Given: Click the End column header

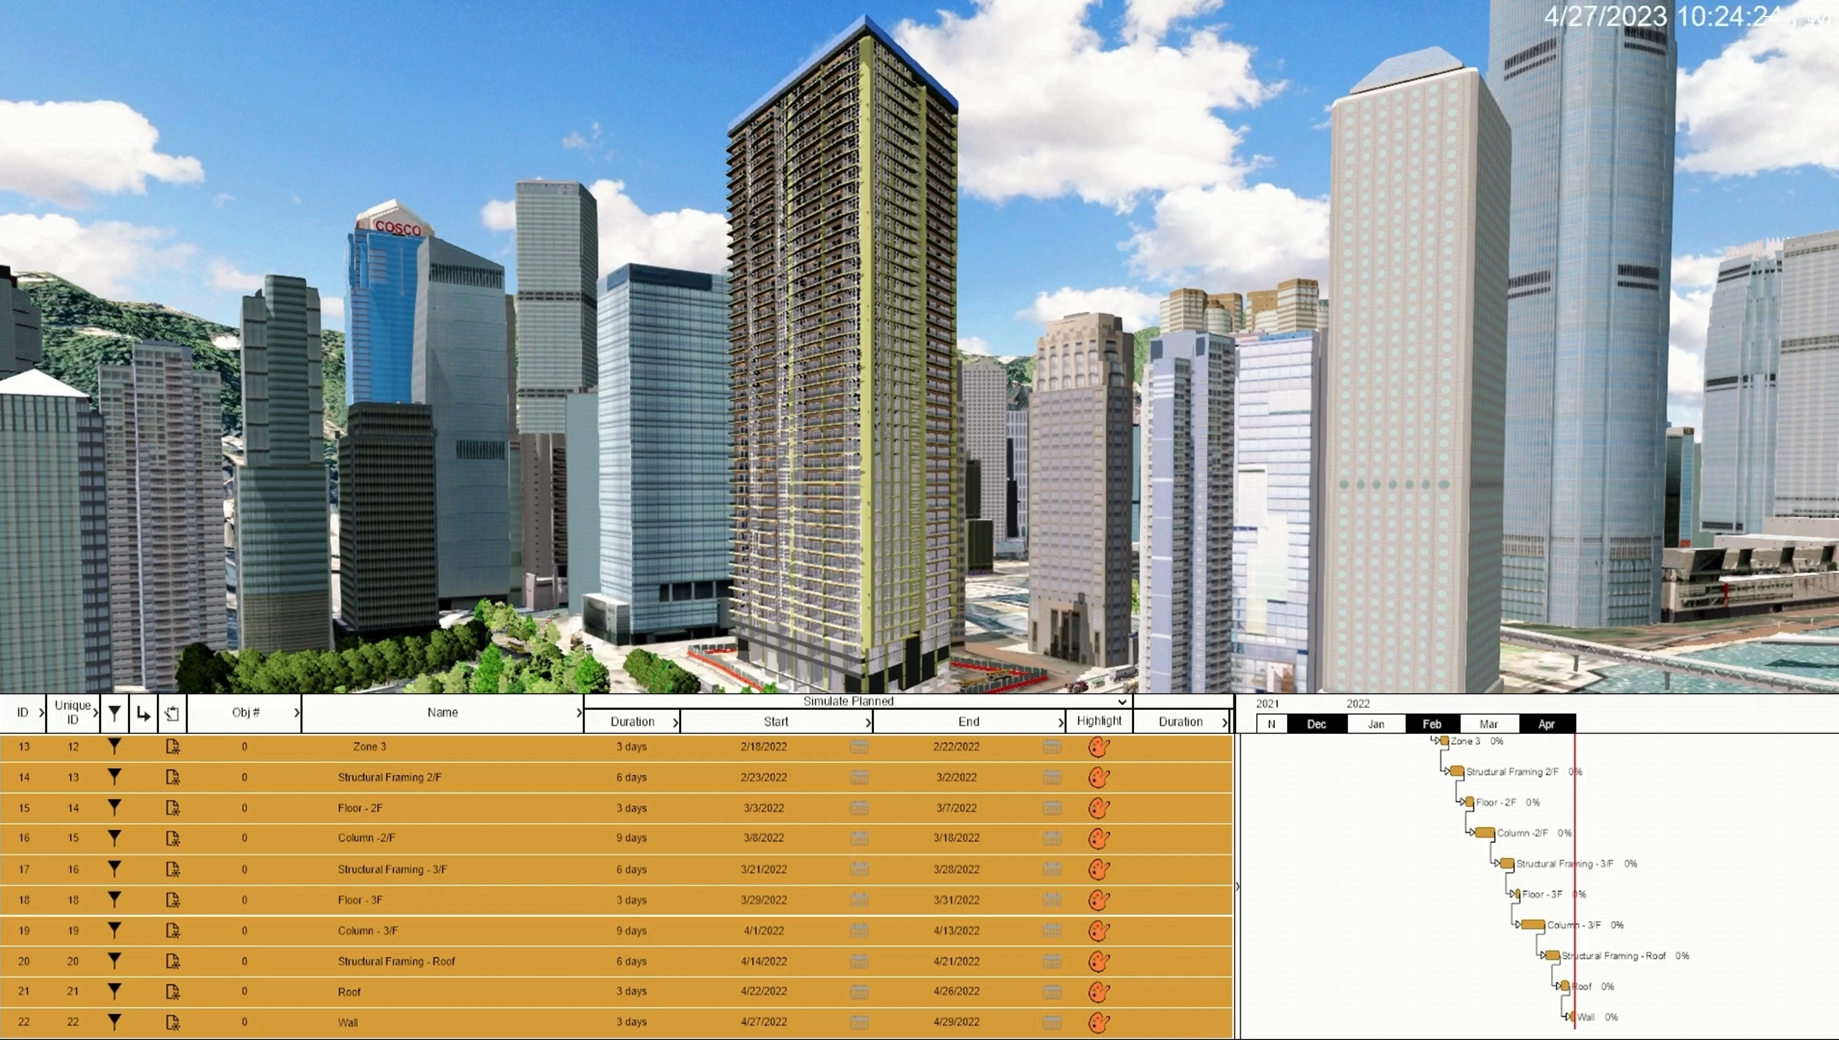Looking at the screenshot, I should click(969, 722).
